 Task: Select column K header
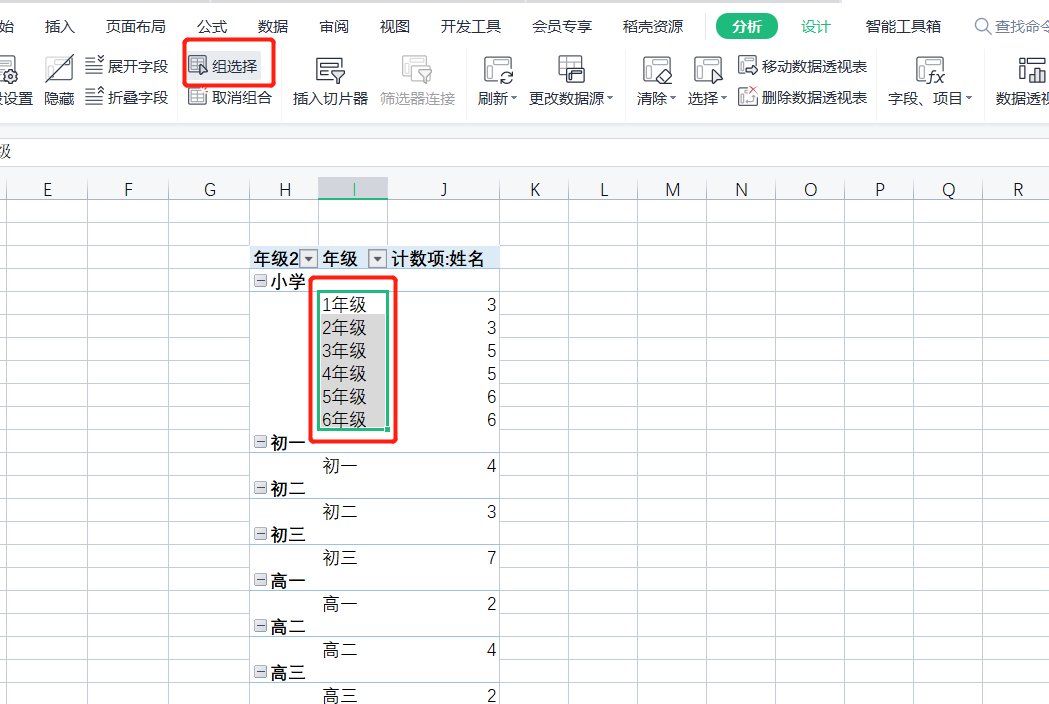(535, 189)
